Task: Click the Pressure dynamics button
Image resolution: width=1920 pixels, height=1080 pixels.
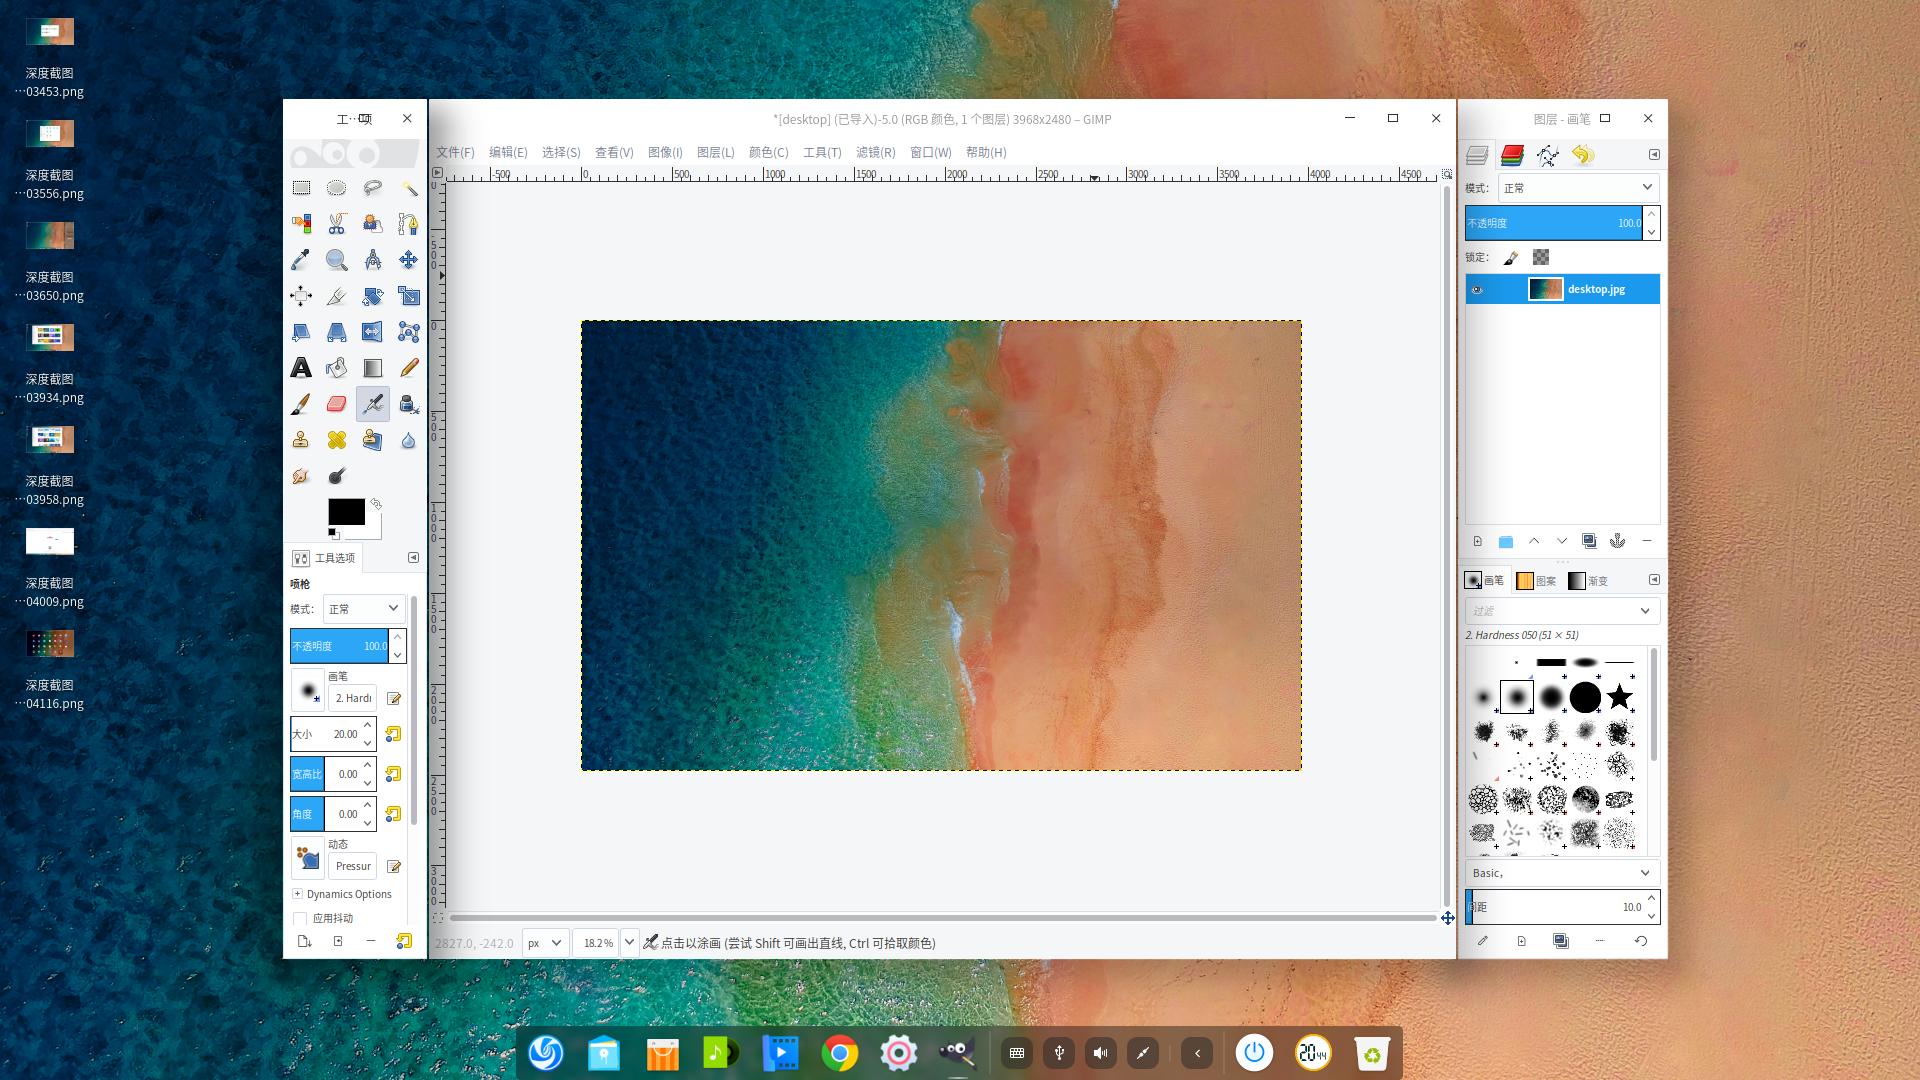Action: (352, 866)
